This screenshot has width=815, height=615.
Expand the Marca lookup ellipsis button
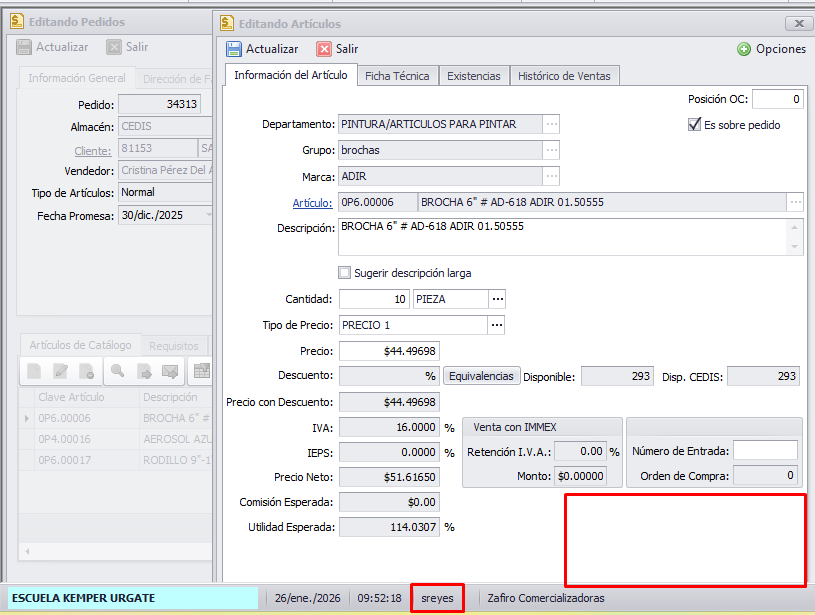click(x=551, y=176)
